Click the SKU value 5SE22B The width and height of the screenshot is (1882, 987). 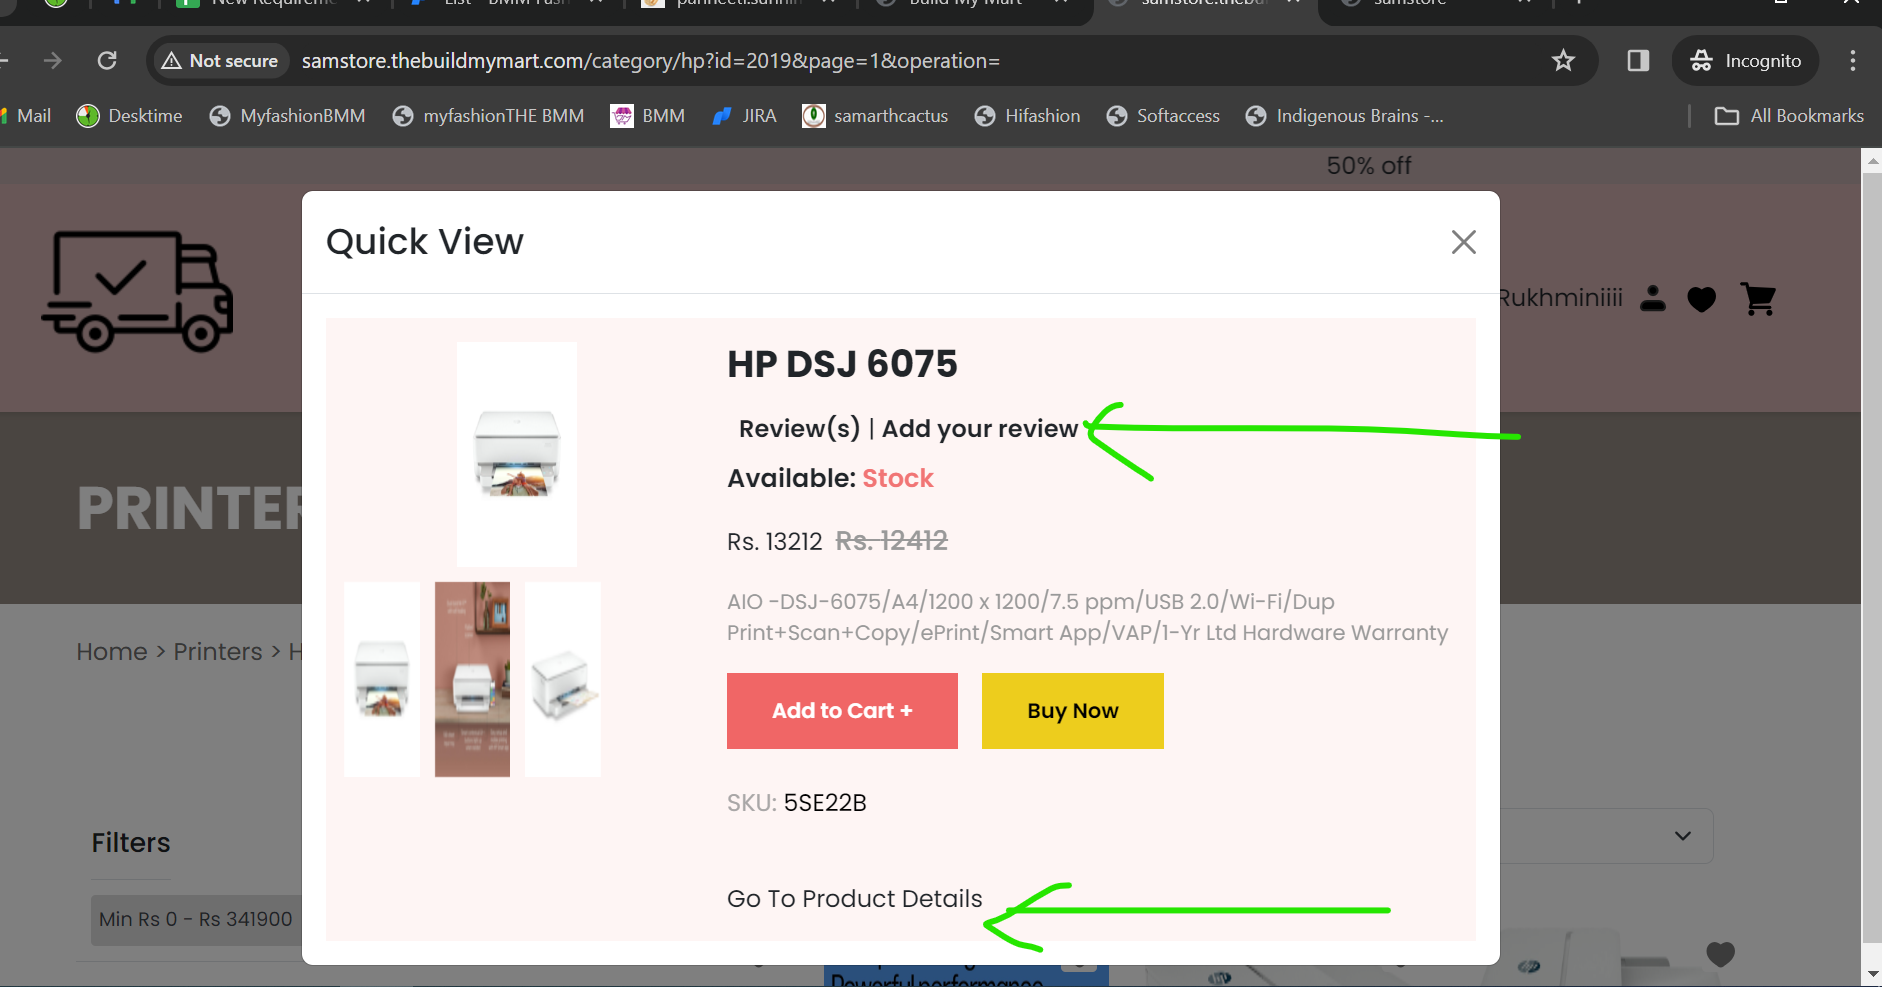[825, 803]
